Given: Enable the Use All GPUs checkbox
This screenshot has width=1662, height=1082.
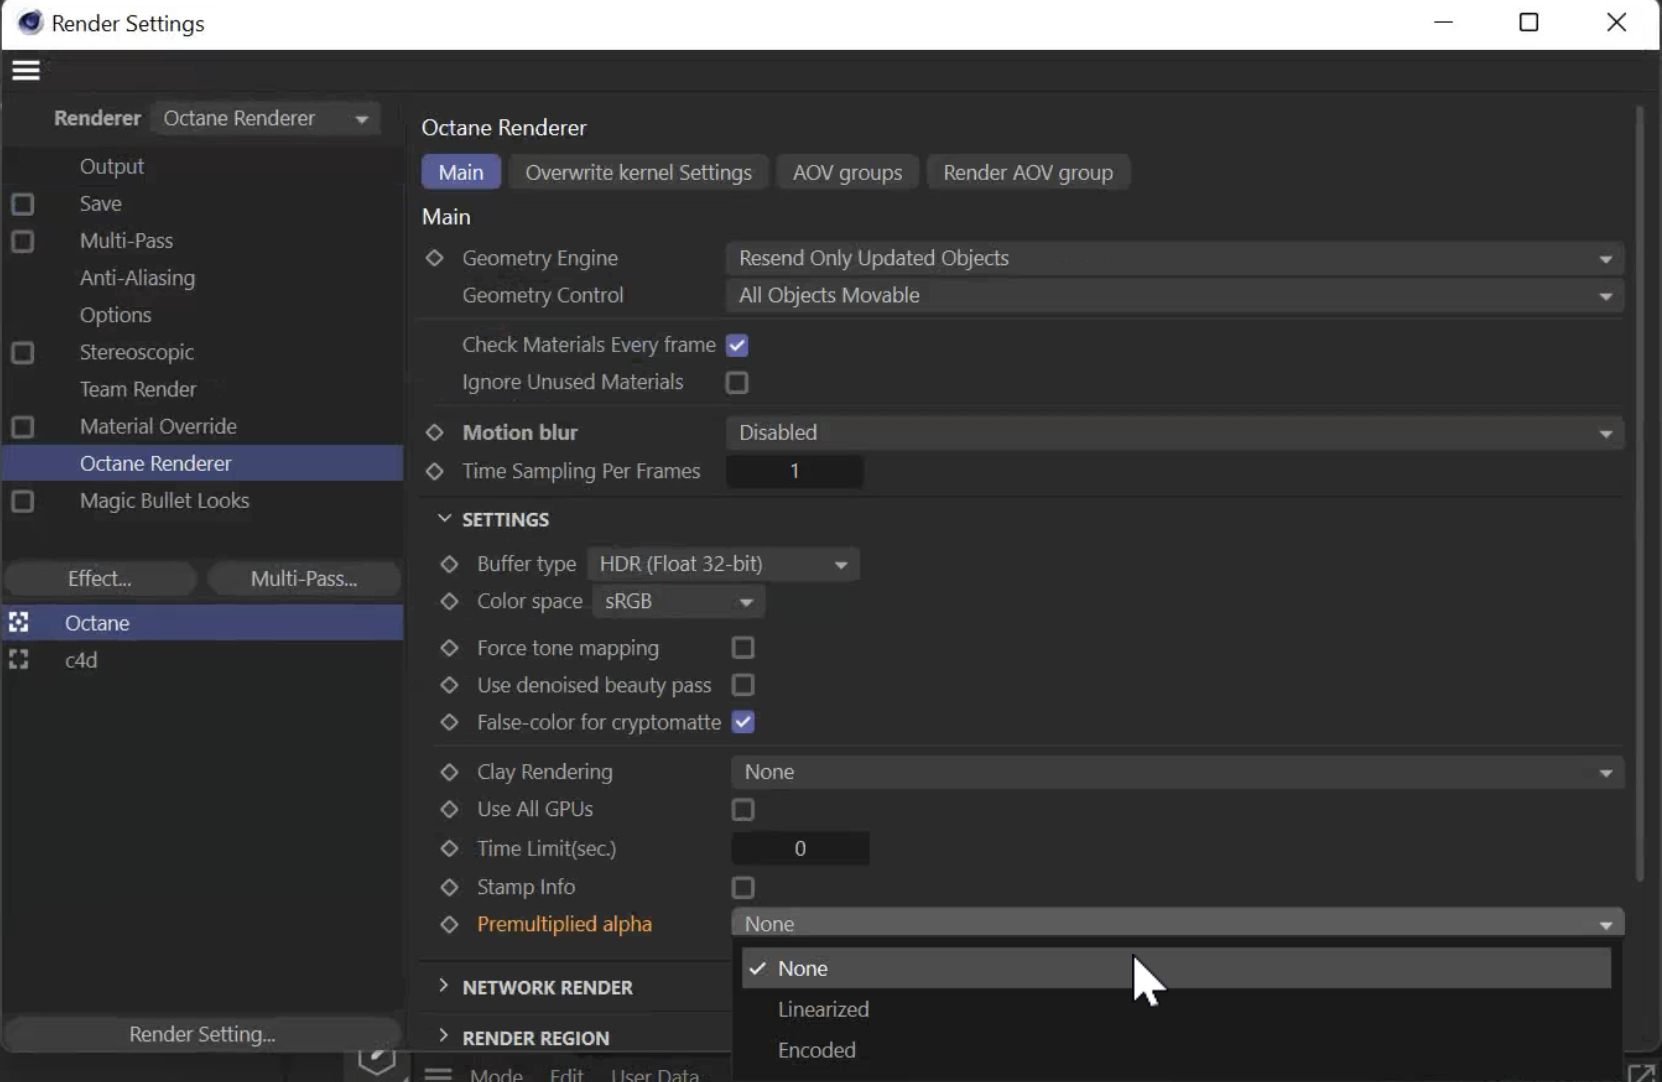Looking at the screenshot, I should [x=742, y=810].
